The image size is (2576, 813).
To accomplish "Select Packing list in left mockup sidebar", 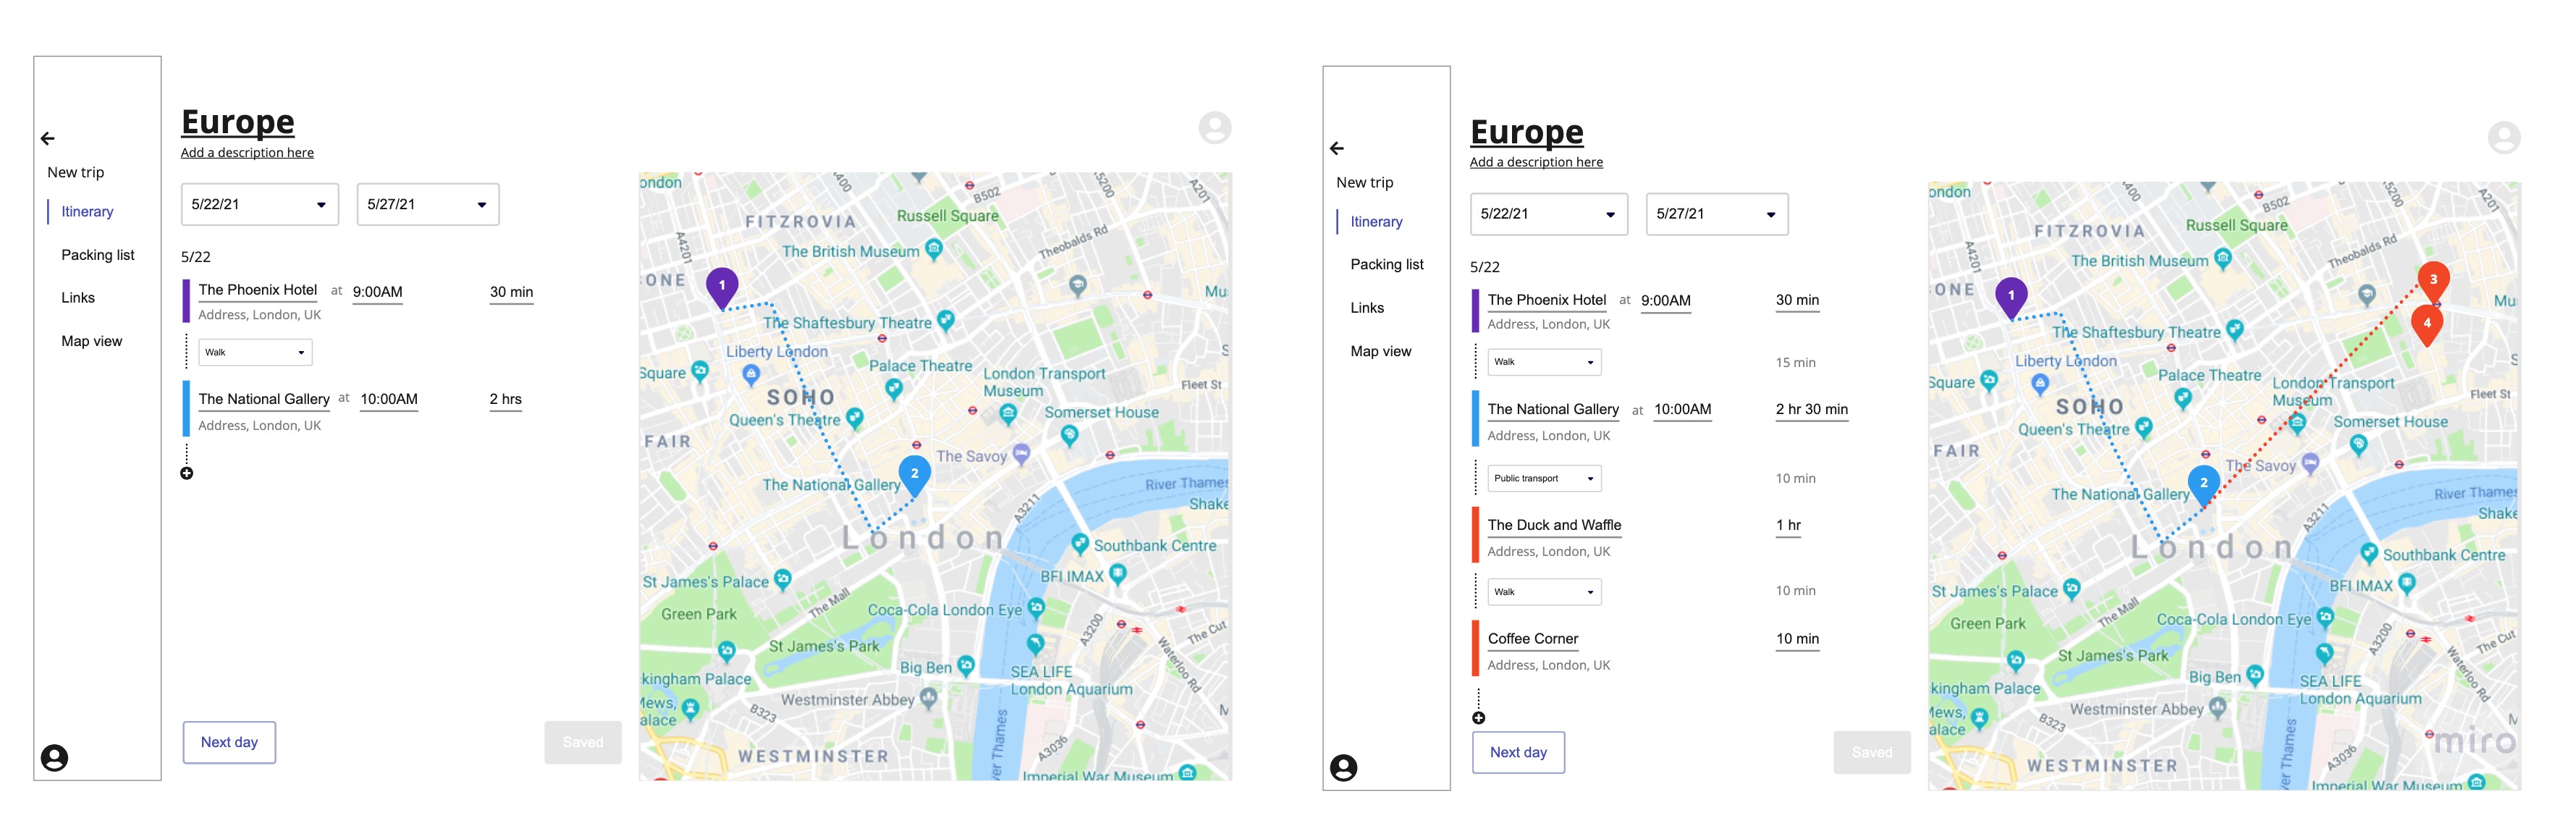I will pyautogui.click(x=98, y=255).
